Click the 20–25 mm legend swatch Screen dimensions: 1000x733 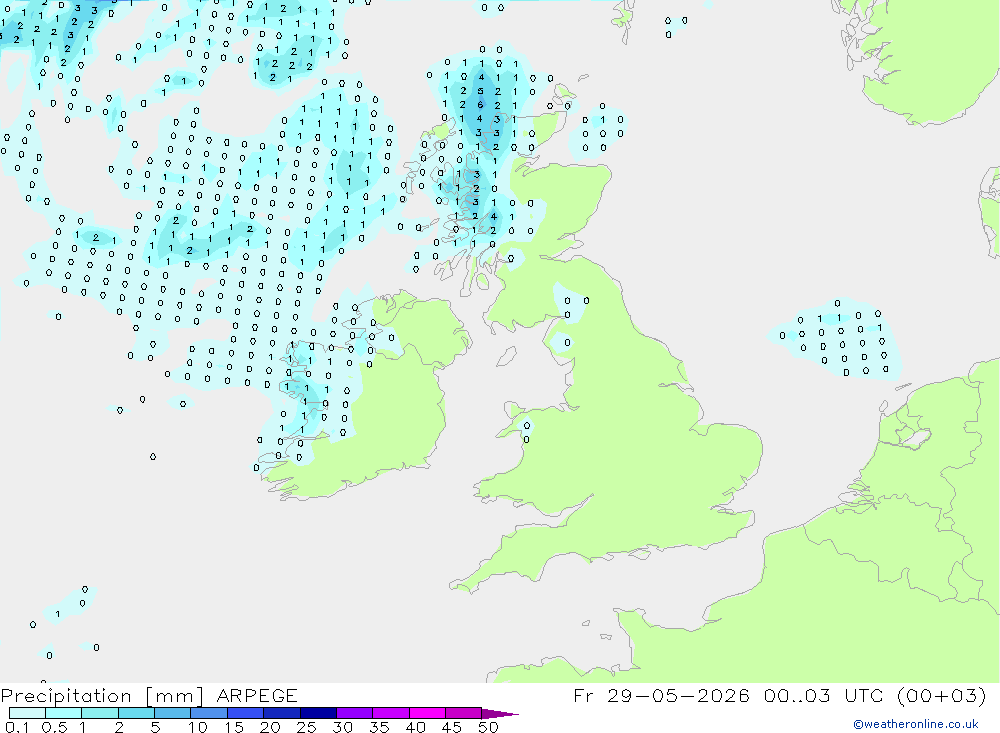pyautogui.click(x=282, y=713)
